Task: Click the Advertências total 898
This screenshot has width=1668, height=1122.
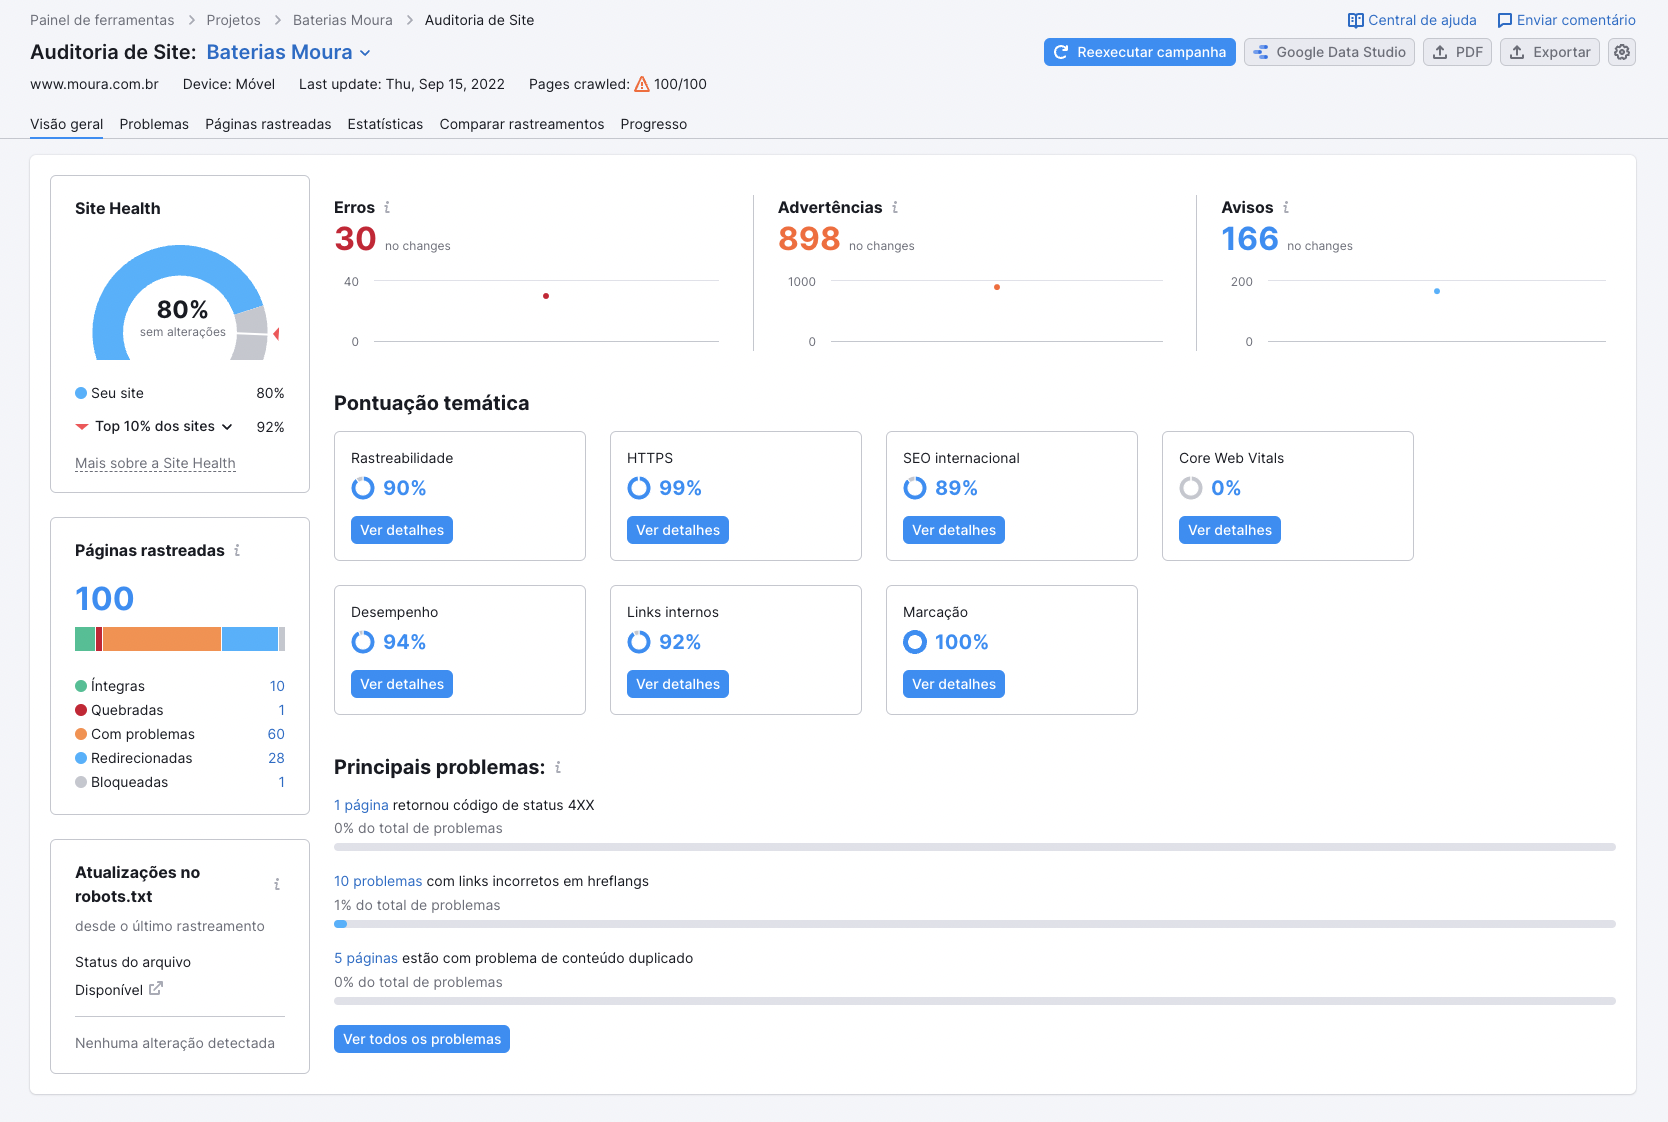Action: click(x=809, y=239)
